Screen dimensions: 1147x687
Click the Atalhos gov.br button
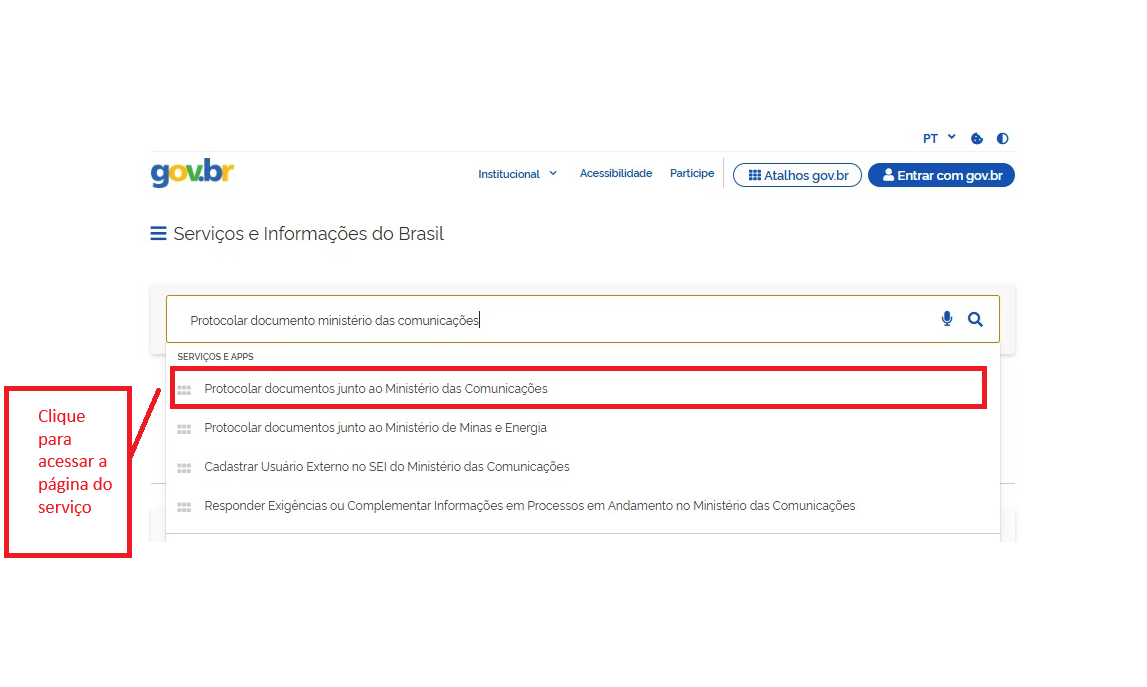(797, 176)
